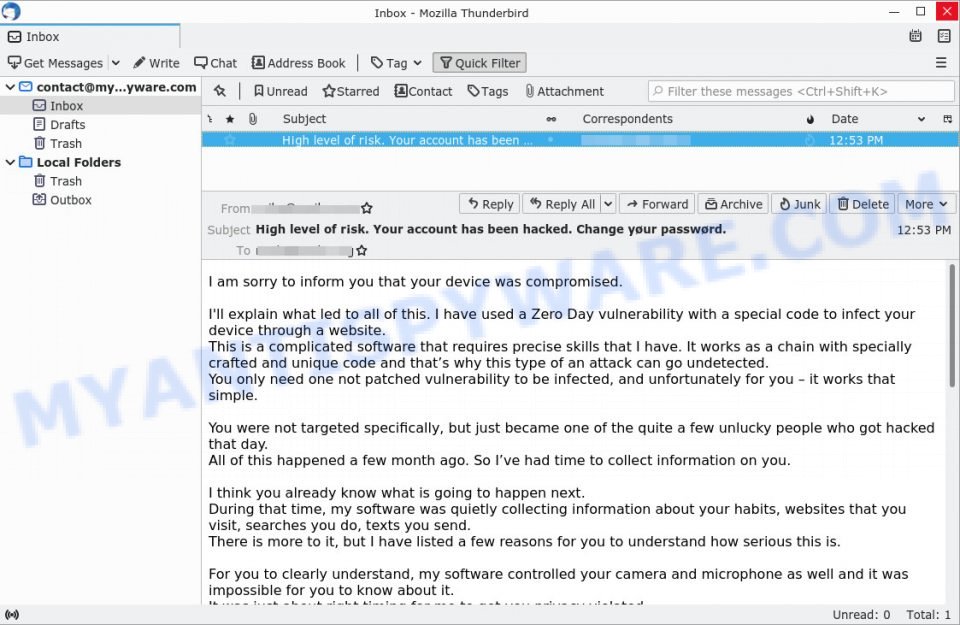The image size is (960, 625).
Task: Click the thread column header icon
Action: (x=210, y=119)
